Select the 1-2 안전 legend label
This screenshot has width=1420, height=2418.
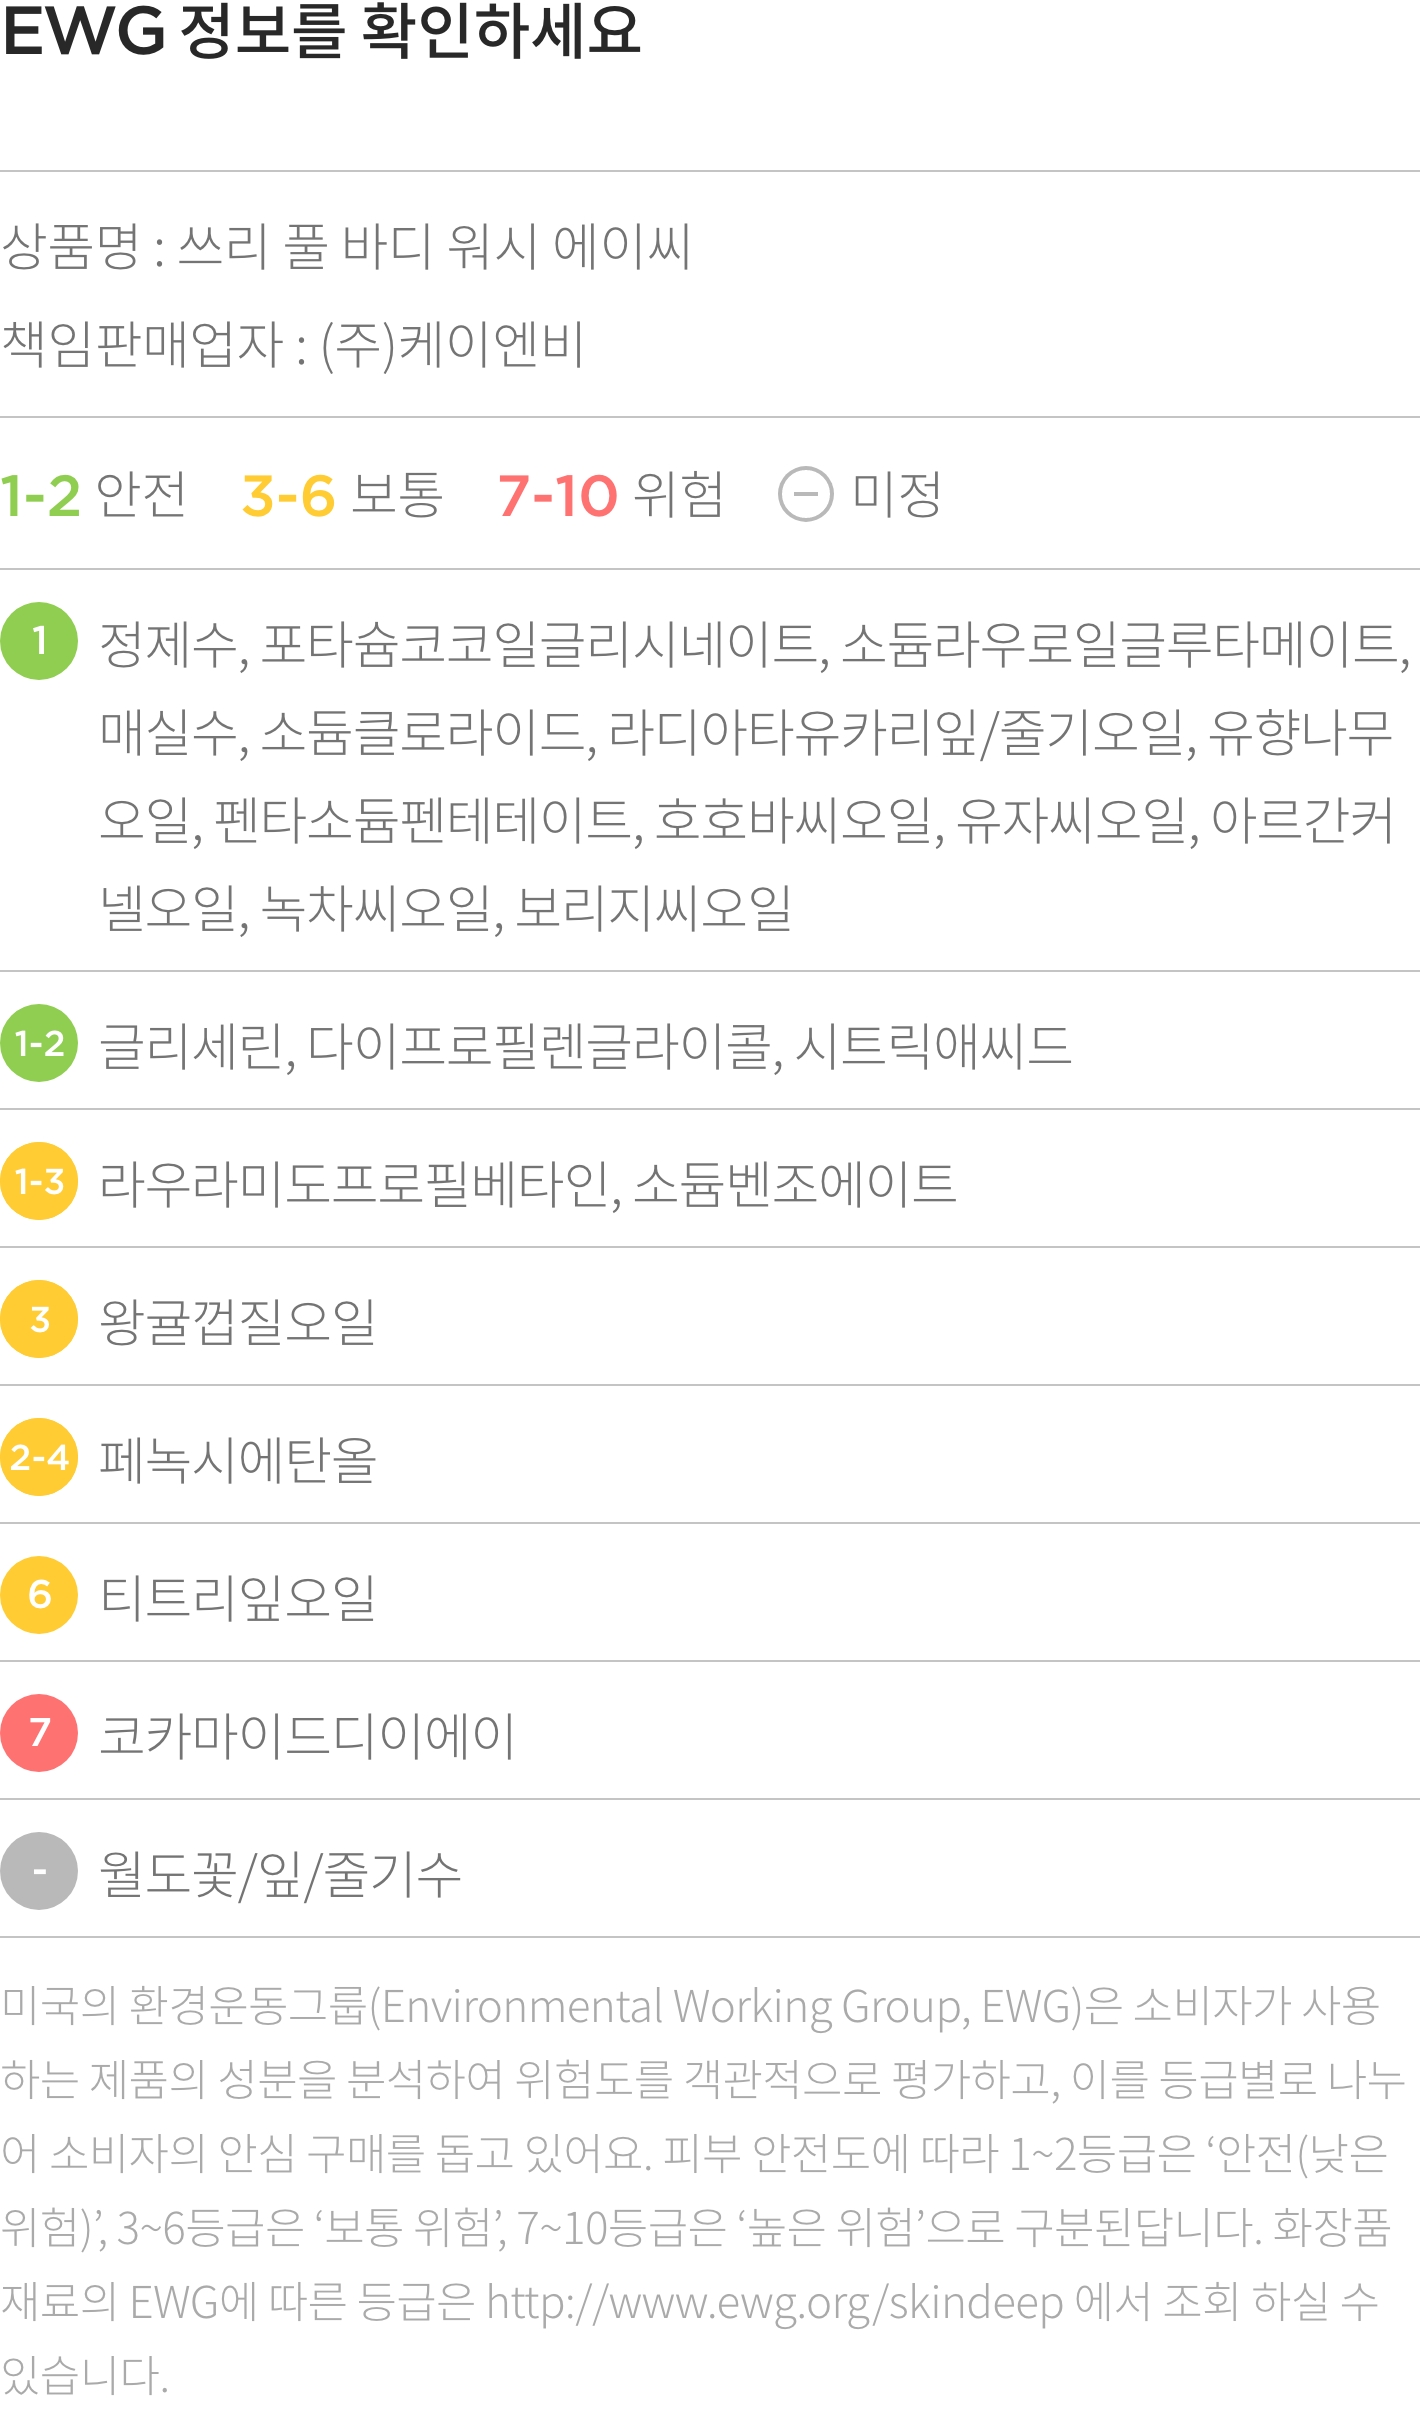(x=93, y=494)
